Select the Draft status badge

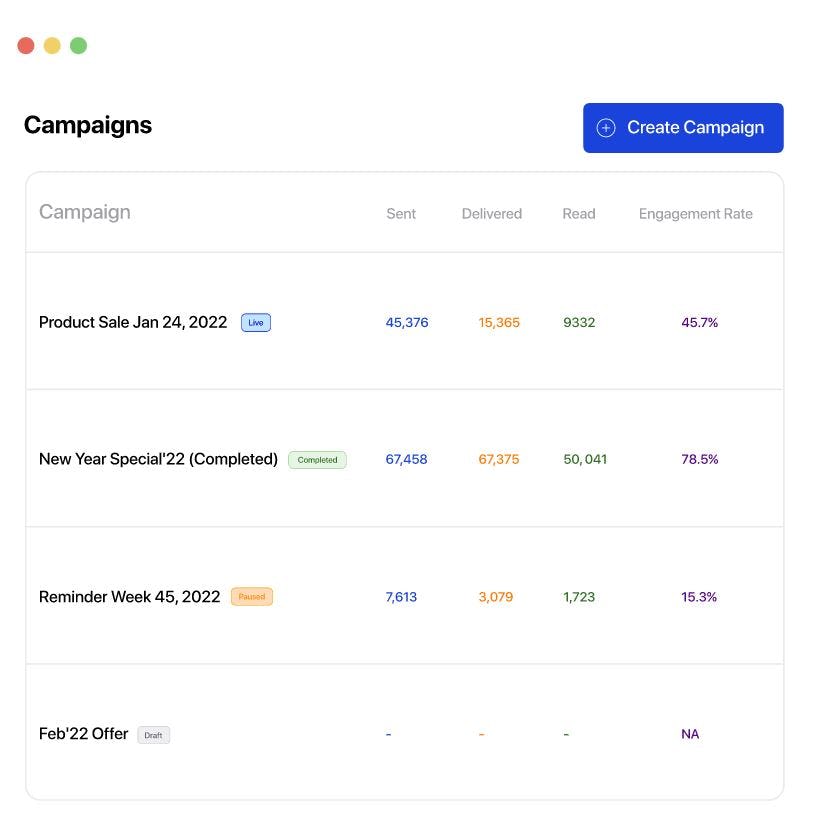154,733
